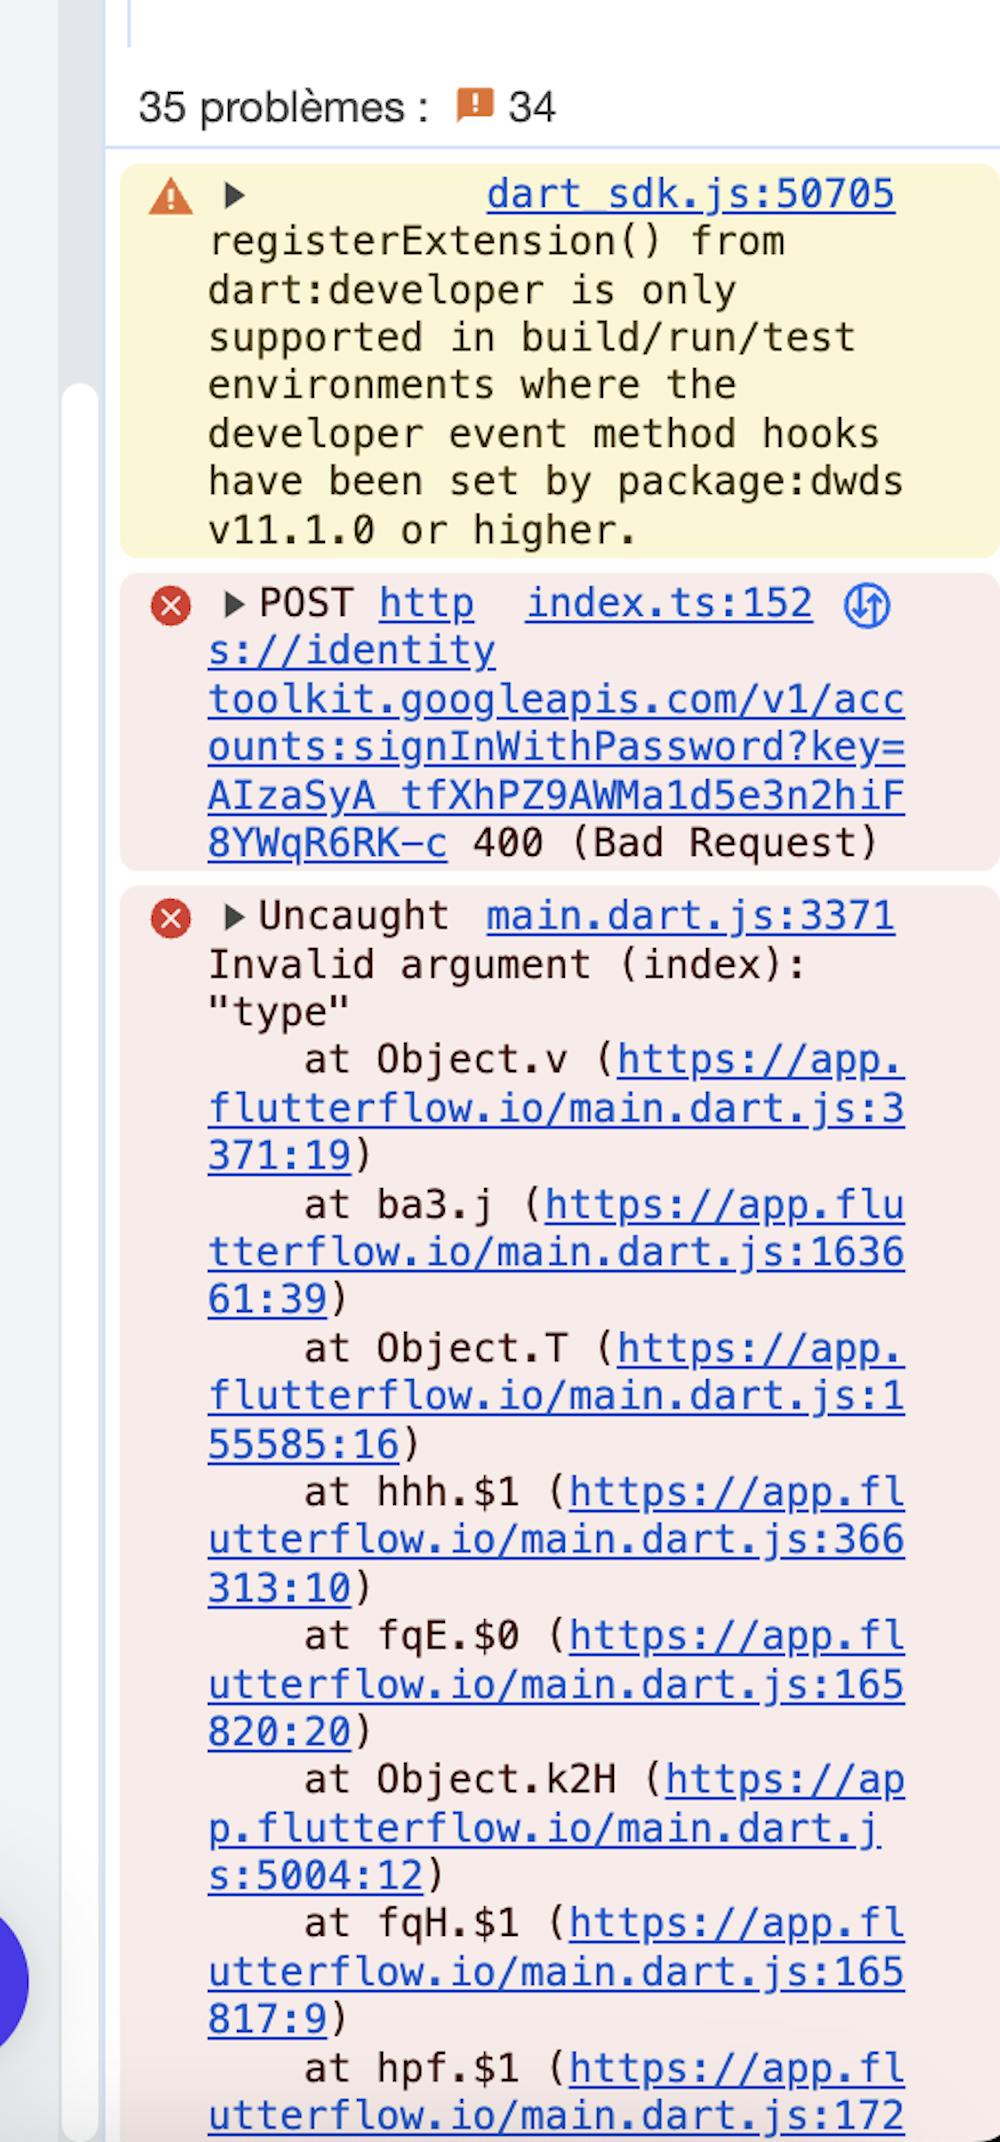This screenshot has width=1000, height=2142.
Task: Click the yellow warning triangle icon
Action: [171, 196]
